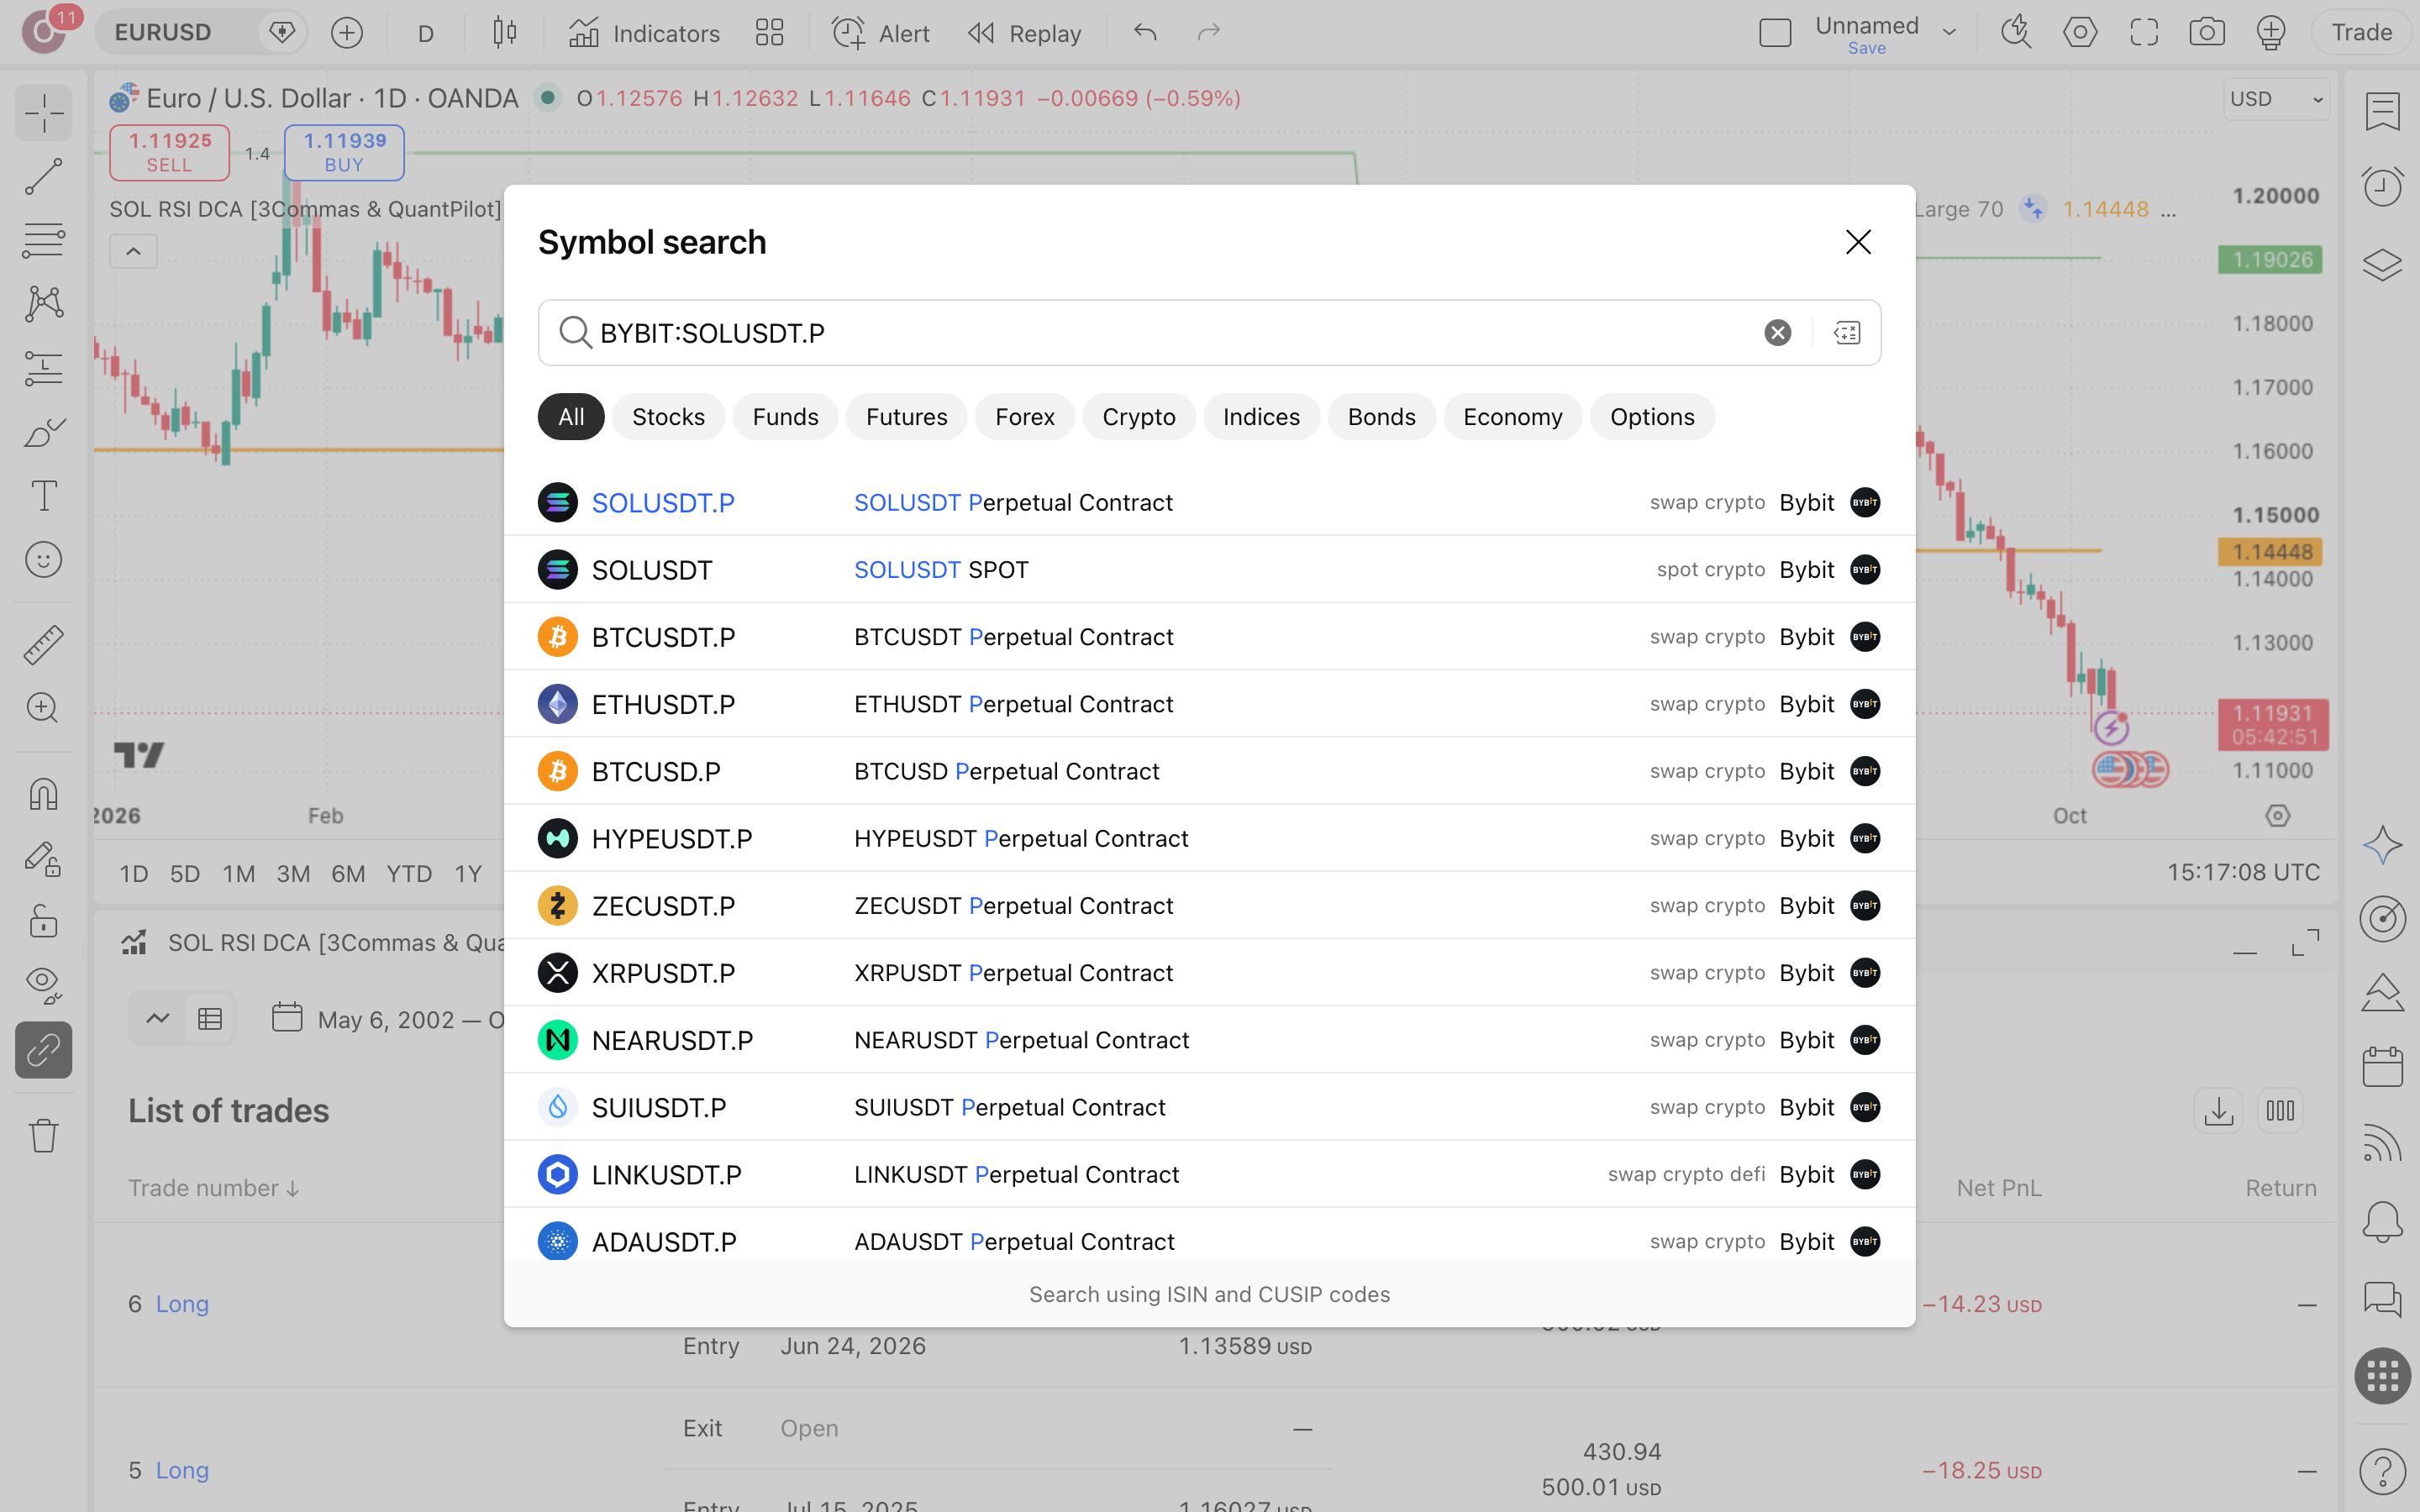Viewport: 2420px width, 1512px height.
Task: Select the Futures filter tab
Action: click(x=906, y=417)
